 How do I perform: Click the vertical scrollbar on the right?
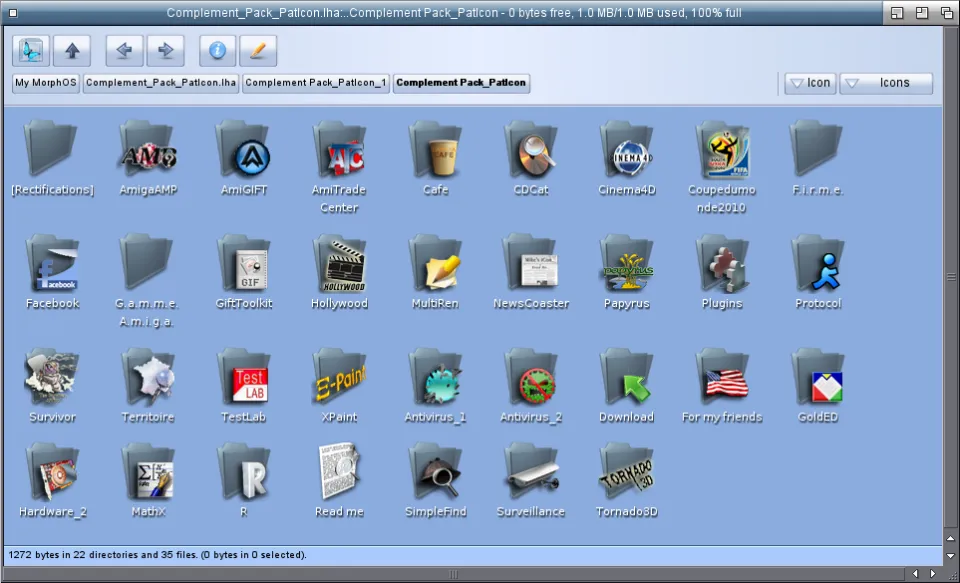coord(950,278)
